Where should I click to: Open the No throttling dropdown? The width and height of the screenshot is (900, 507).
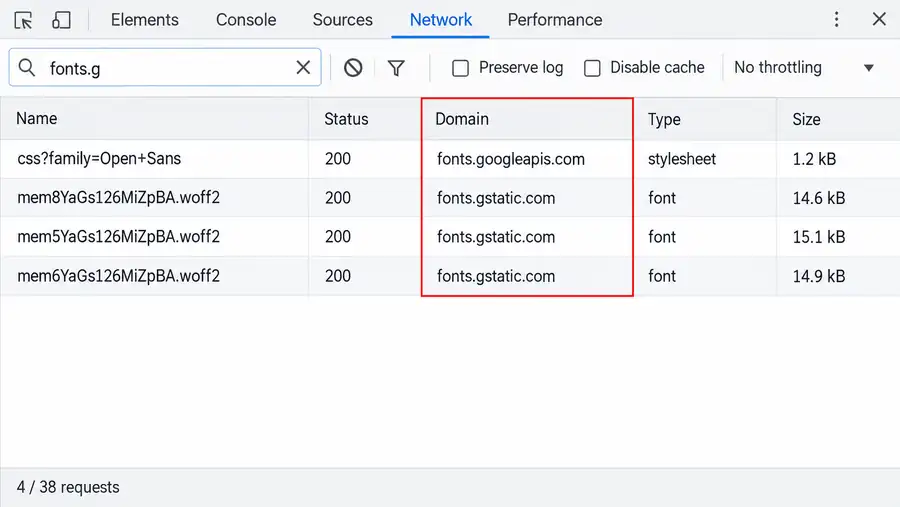click(804, 68)
